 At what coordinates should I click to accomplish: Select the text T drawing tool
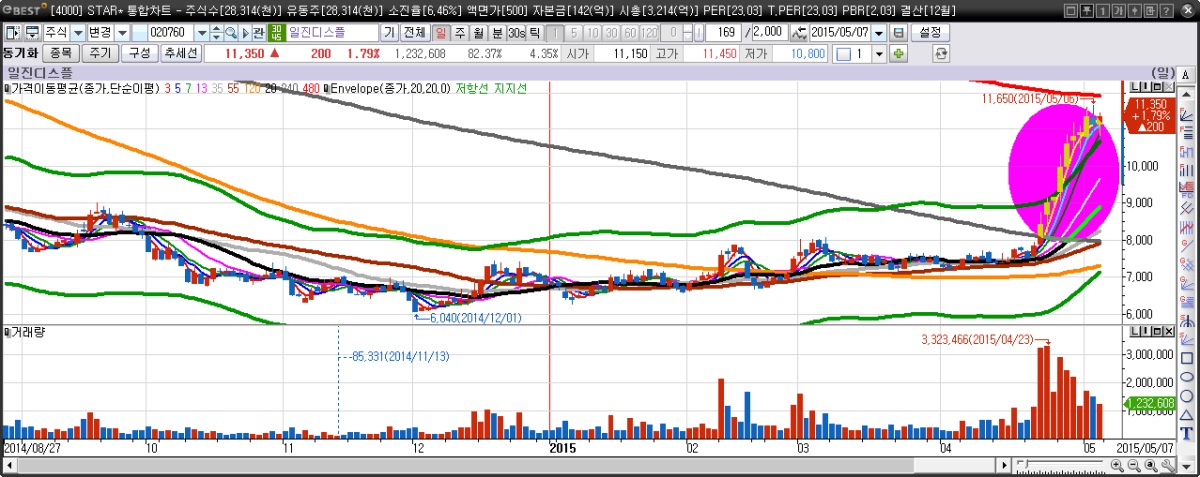click(x=1187, y=433)
